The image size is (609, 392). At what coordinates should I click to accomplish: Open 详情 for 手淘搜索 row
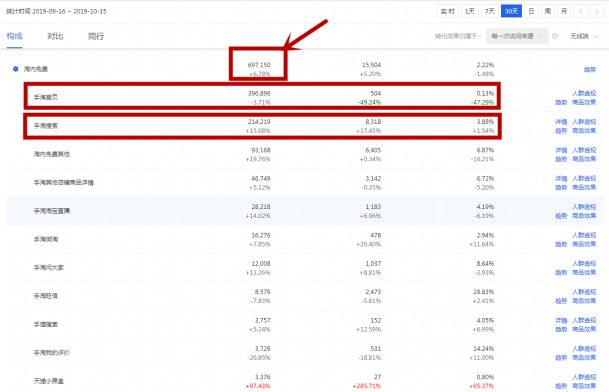(x=561, y=122)
